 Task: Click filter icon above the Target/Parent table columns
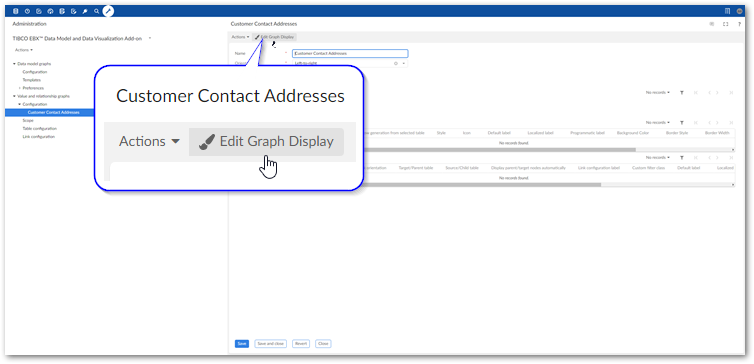(682, 158)
